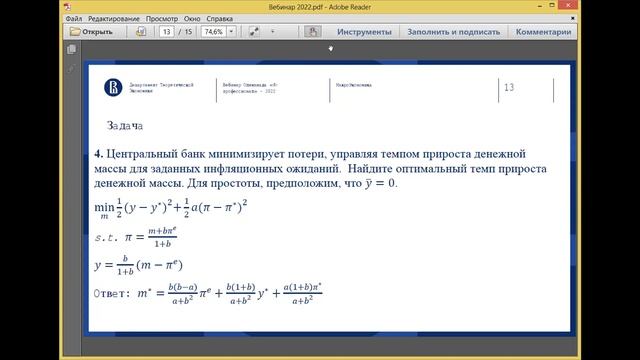Click the slide number 13 in header
Viewport: 640px width, 360px height.
pos(509,87)
